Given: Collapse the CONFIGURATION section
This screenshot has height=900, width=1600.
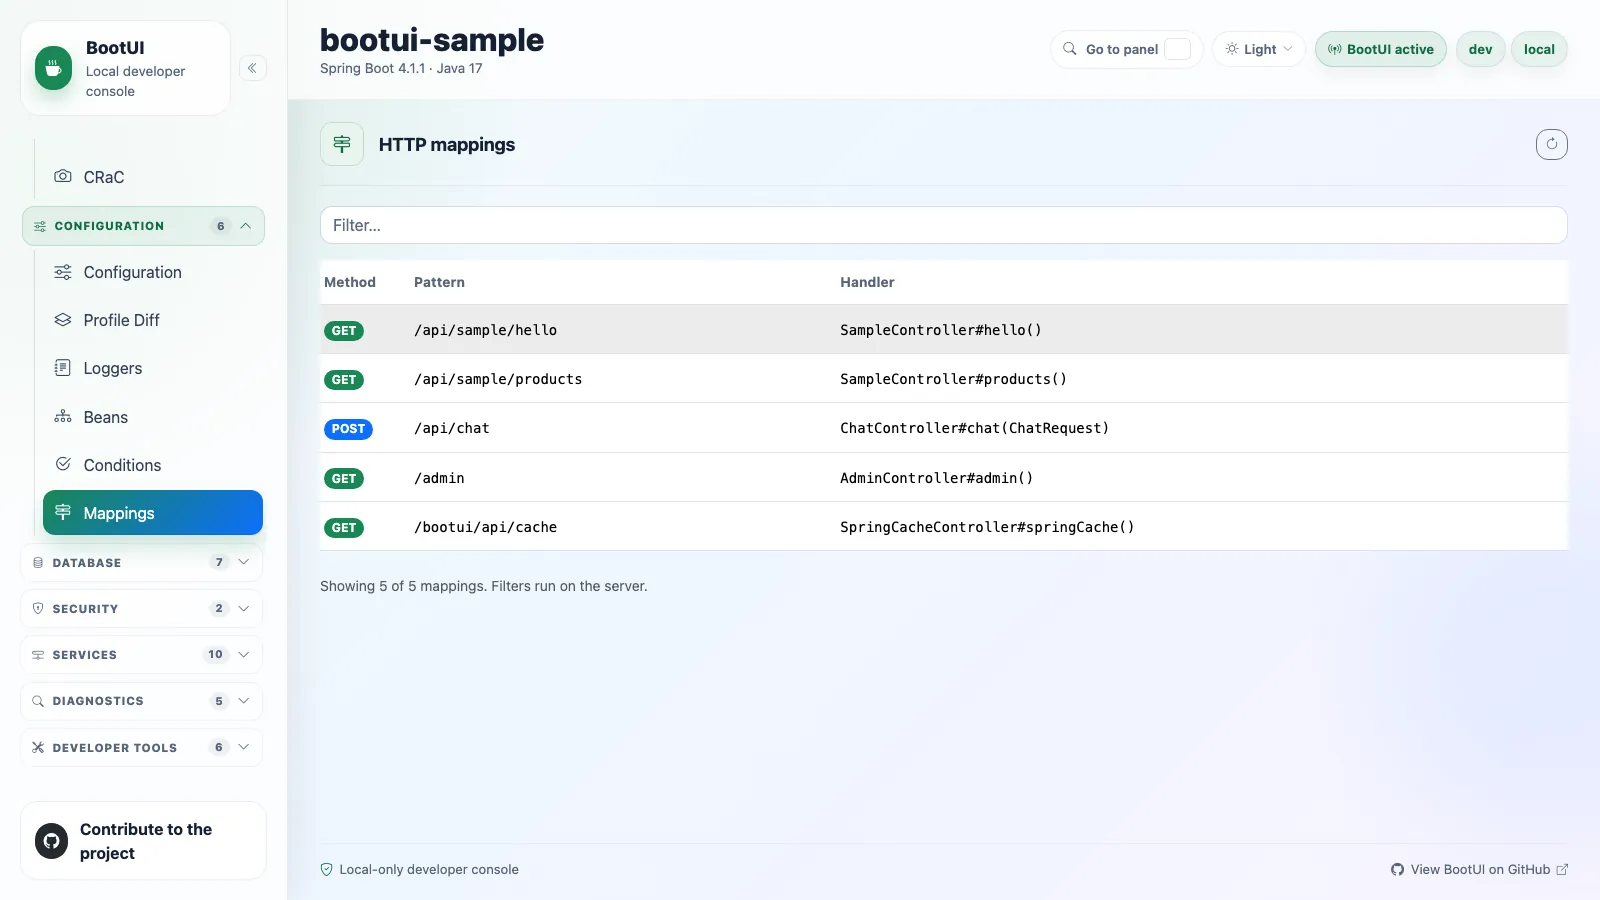Looking at the screenshot, I should coord(143,226).
